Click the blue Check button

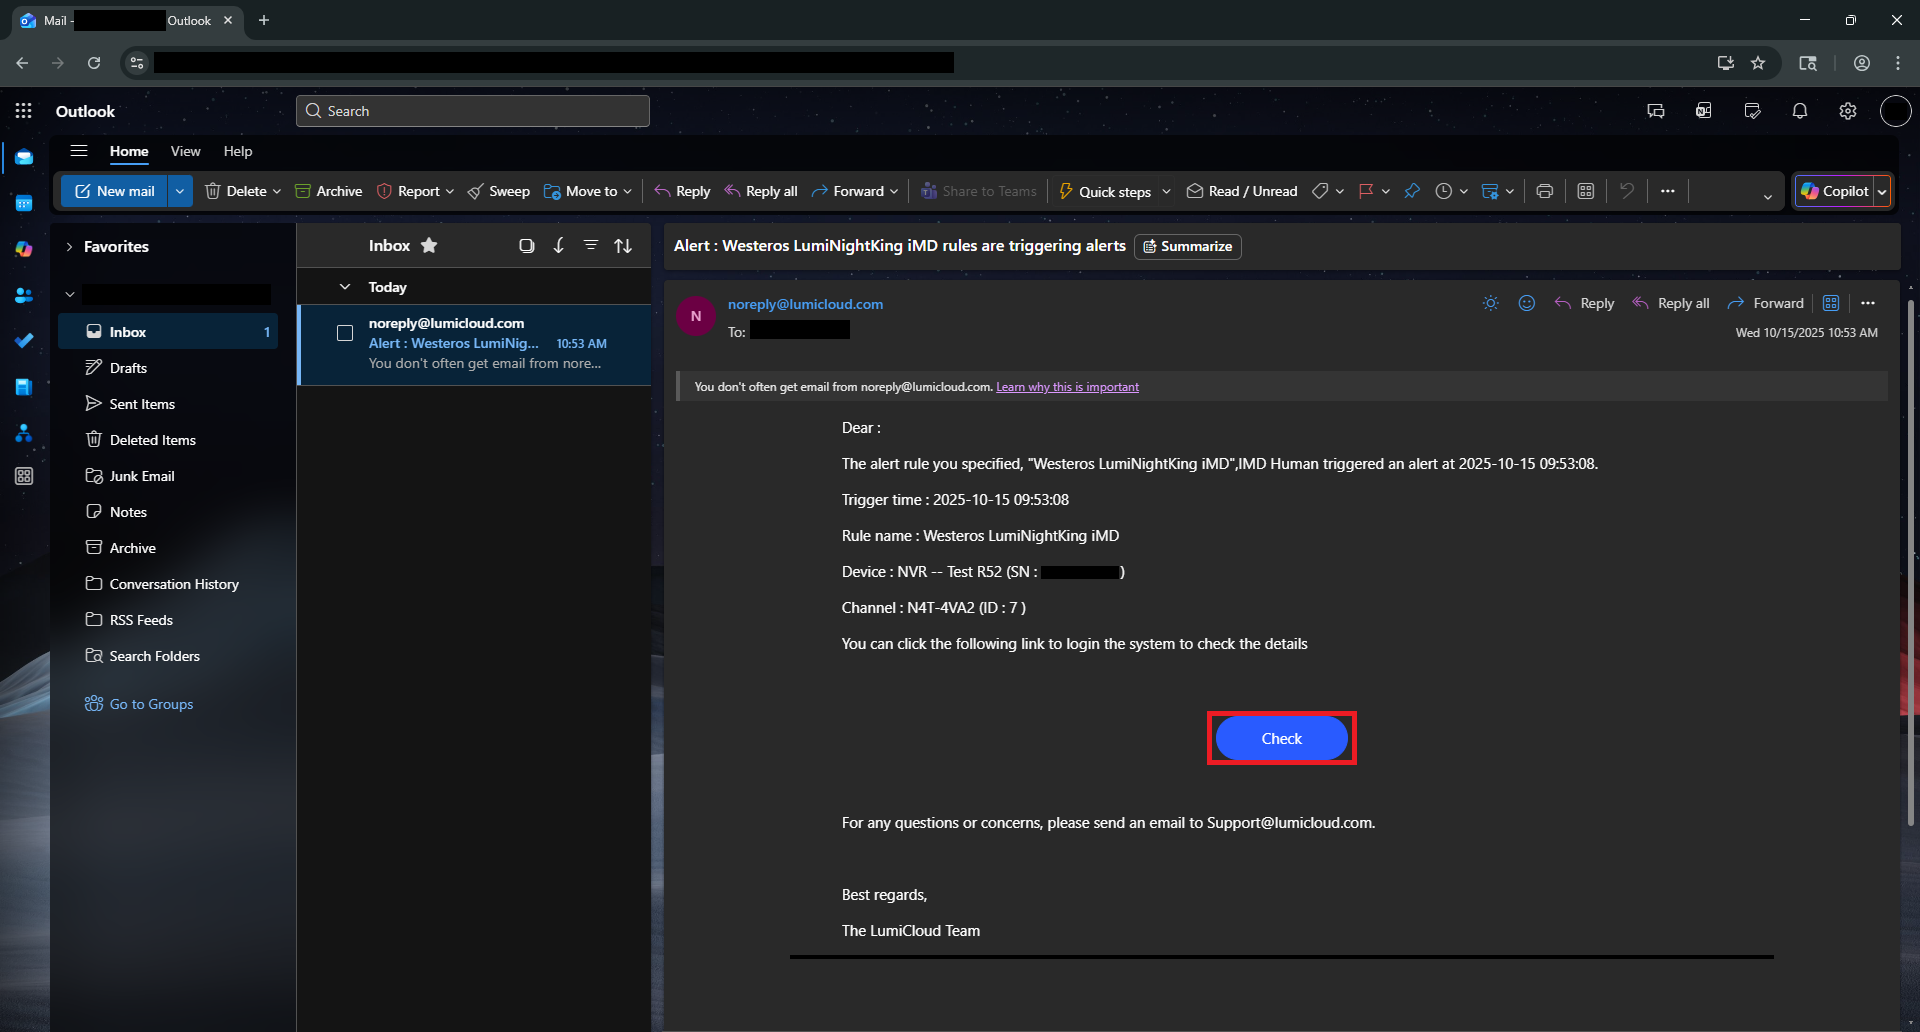pyautogui.click(x=1281, y=739)
